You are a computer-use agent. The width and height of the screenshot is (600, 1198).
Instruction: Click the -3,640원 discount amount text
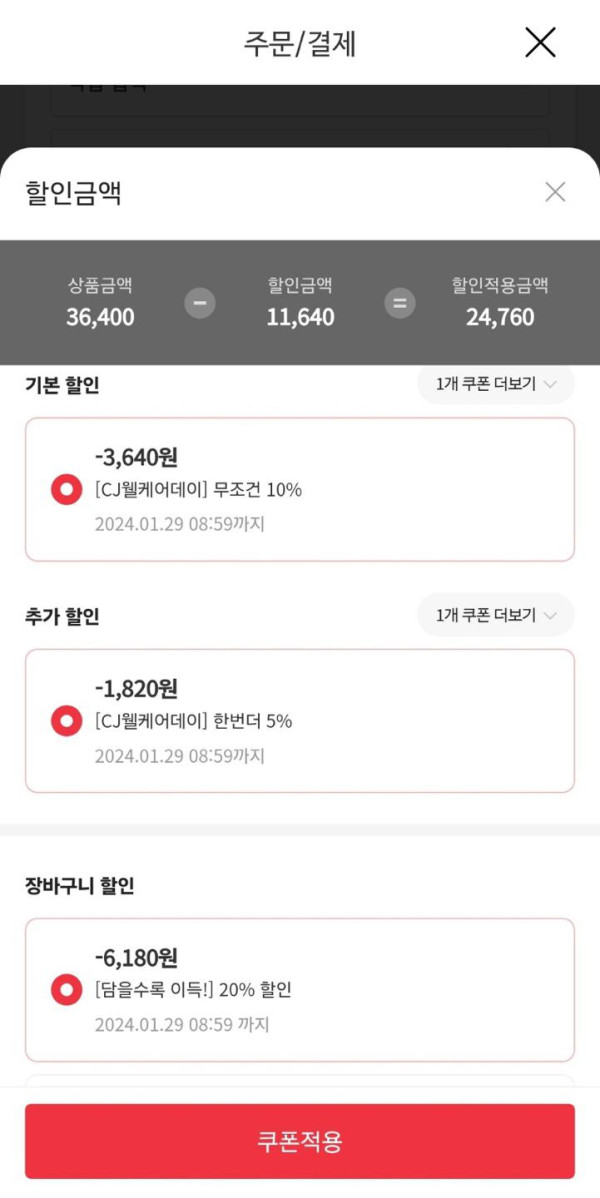136,458
